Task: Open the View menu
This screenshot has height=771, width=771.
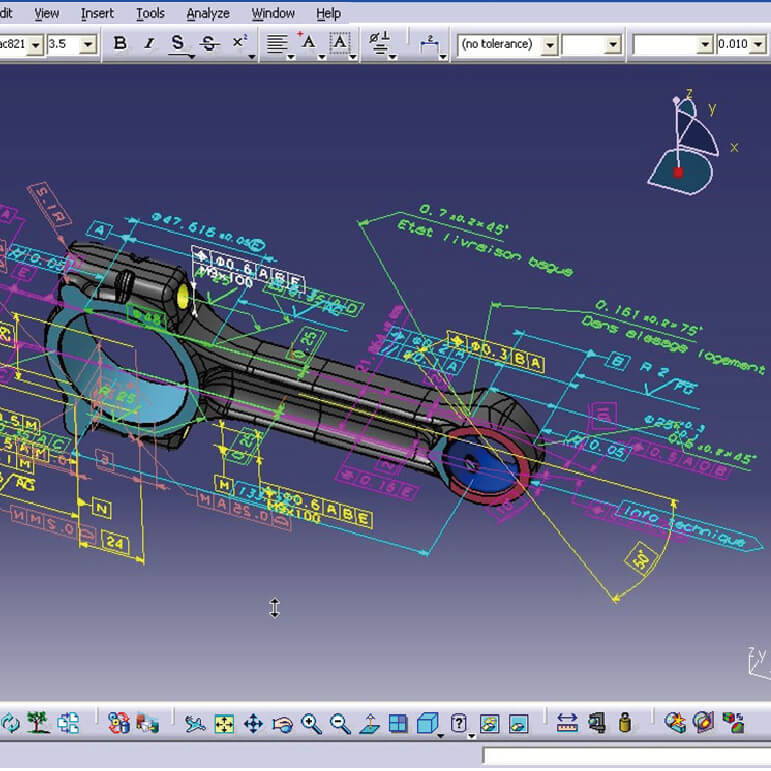Action: [46, 13]
